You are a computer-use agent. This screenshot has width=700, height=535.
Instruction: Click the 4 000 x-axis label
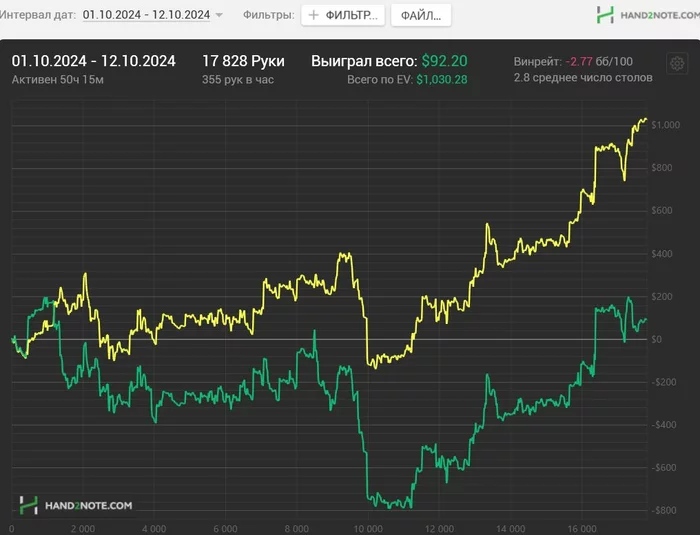pos(154,529)
